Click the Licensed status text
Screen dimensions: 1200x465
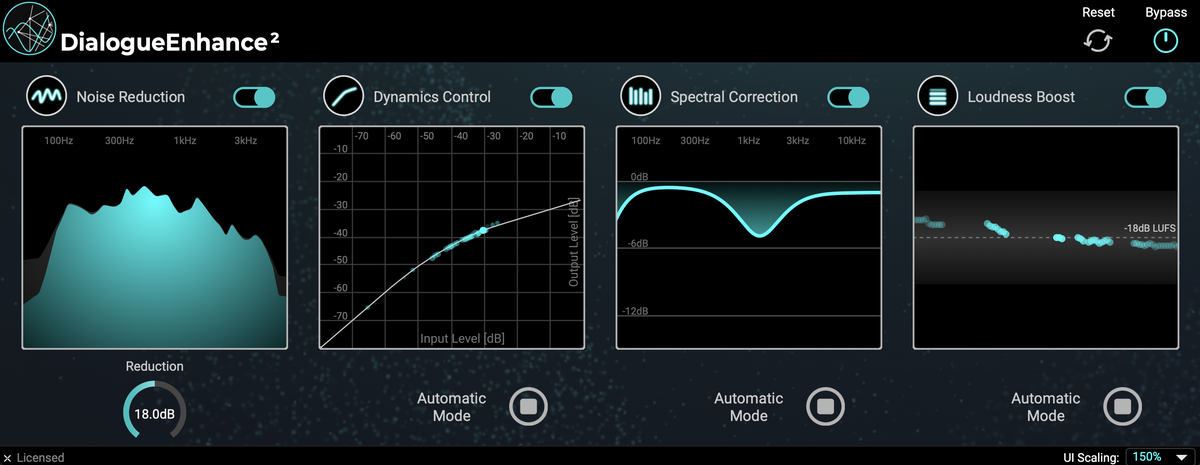(x=40, y=457)
